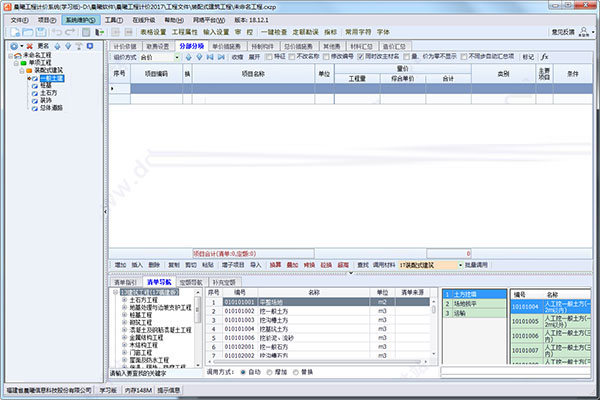Click the keyword search input field

tap(156, 373)
